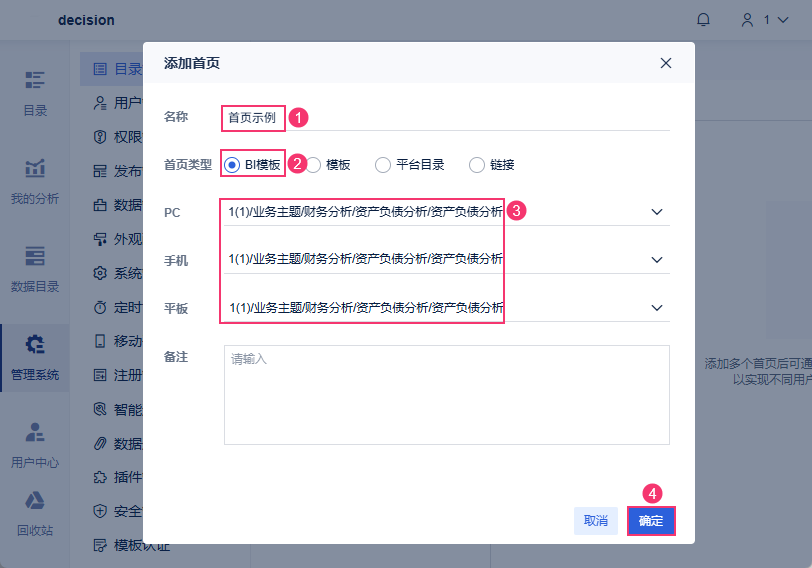
Task: Click the paperclip icon beside 数据 in menu
Action: (x=100, y=444)
